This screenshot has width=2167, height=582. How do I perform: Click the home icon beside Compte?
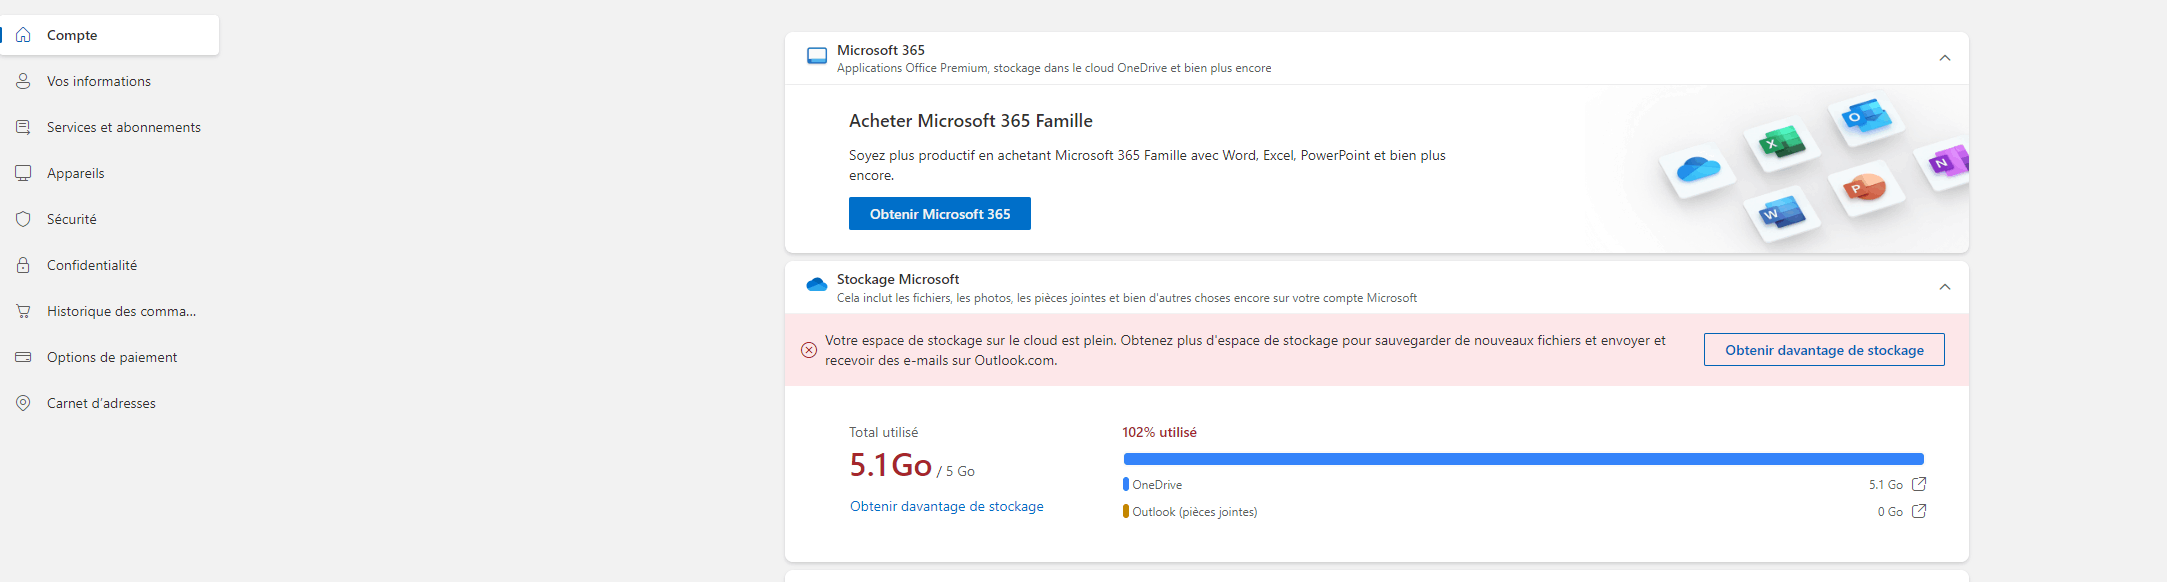(x=23, y=35)
